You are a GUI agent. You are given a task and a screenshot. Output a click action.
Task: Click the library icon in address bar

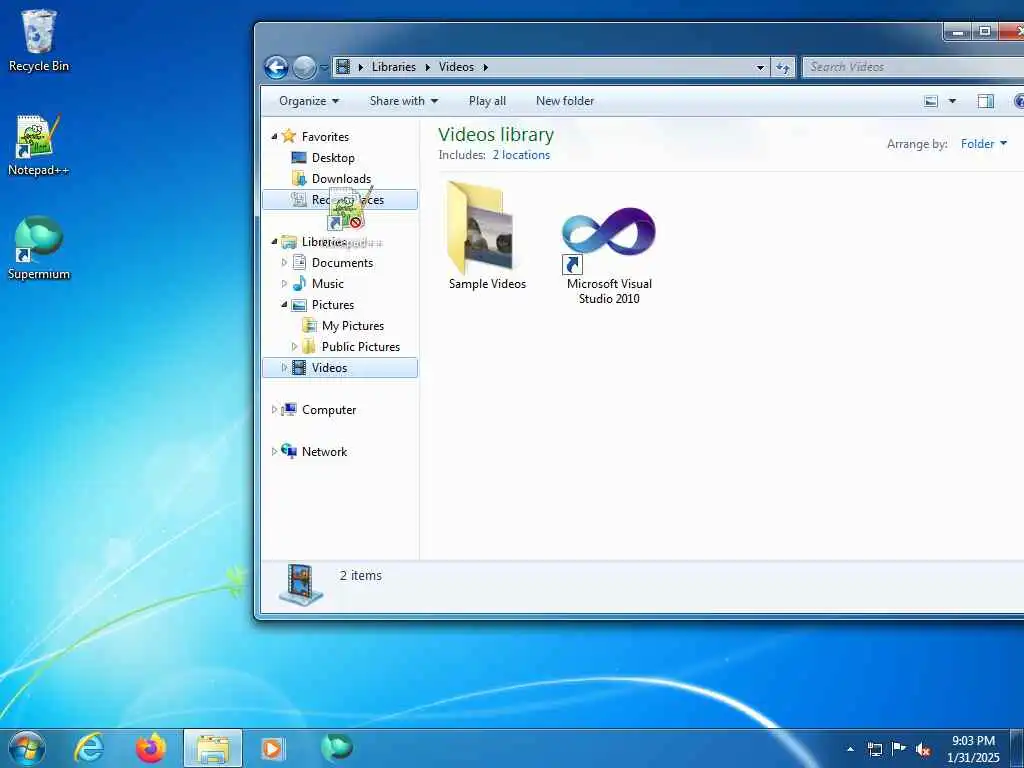(x=343, y=67)
